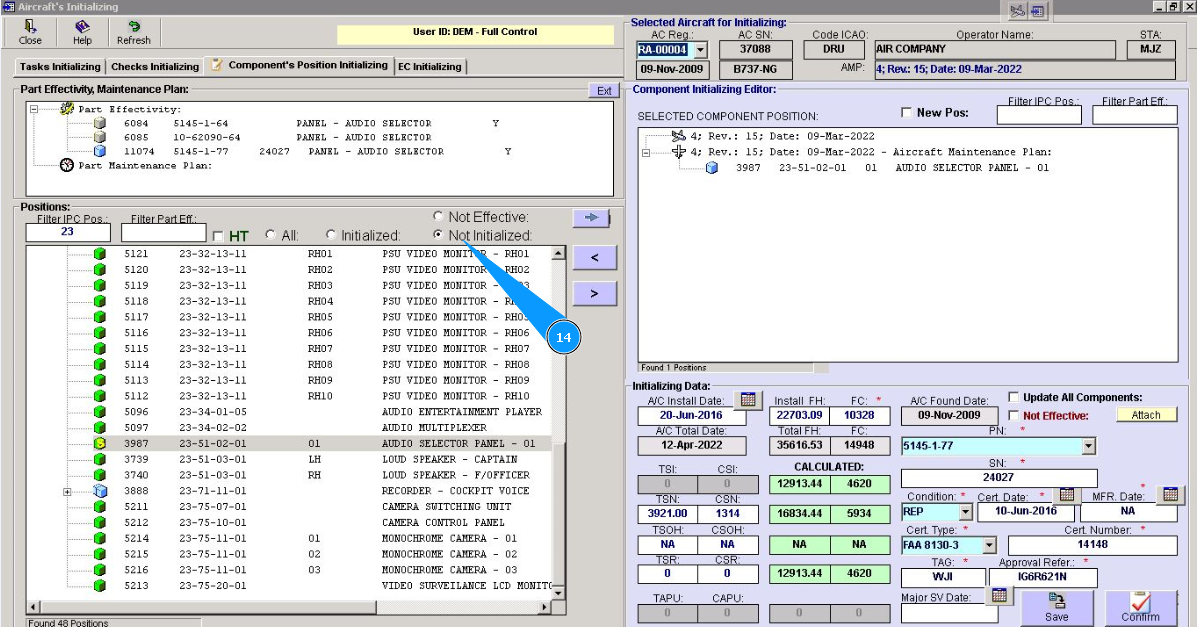Open calendar icon beside MFR. Date
This screenshot has height=629, width=1197.
1169,494
